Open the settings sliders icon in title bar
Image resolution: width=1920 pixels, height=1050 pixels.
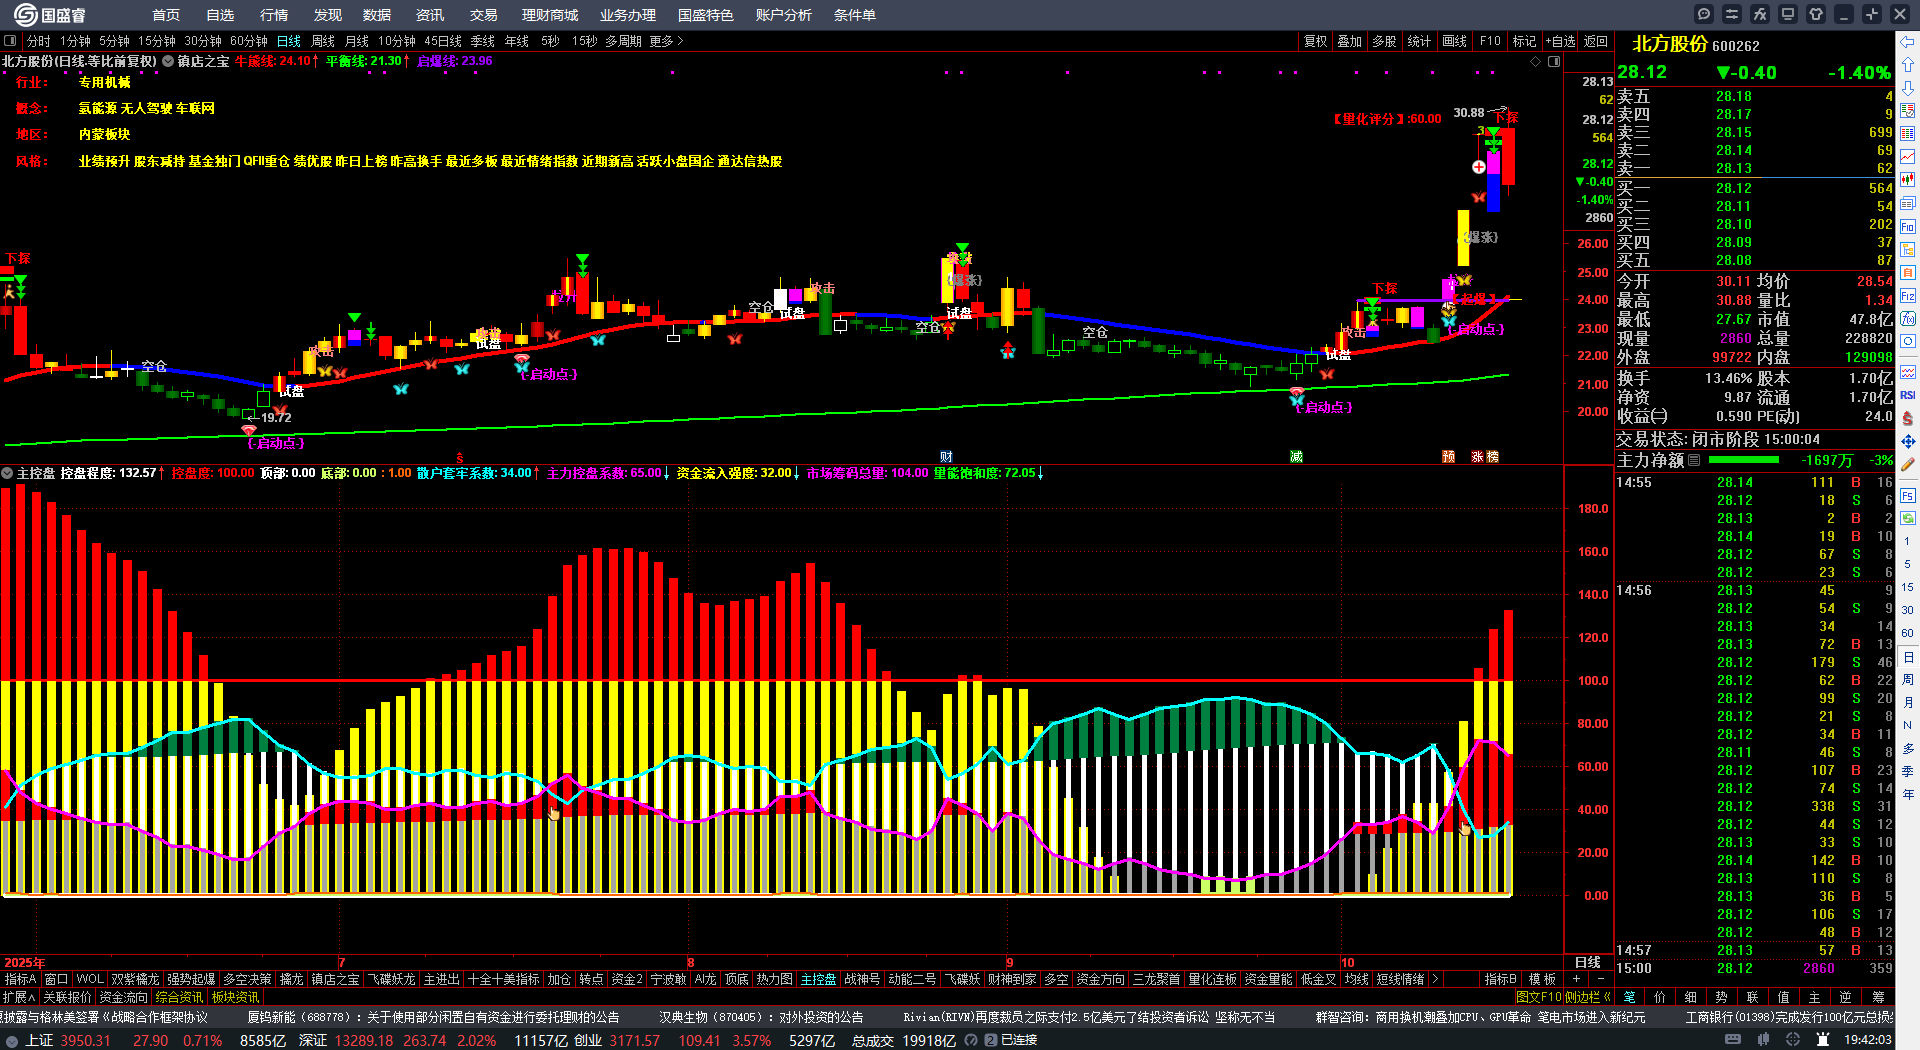pyautogui.click(x=1732, y=14)
